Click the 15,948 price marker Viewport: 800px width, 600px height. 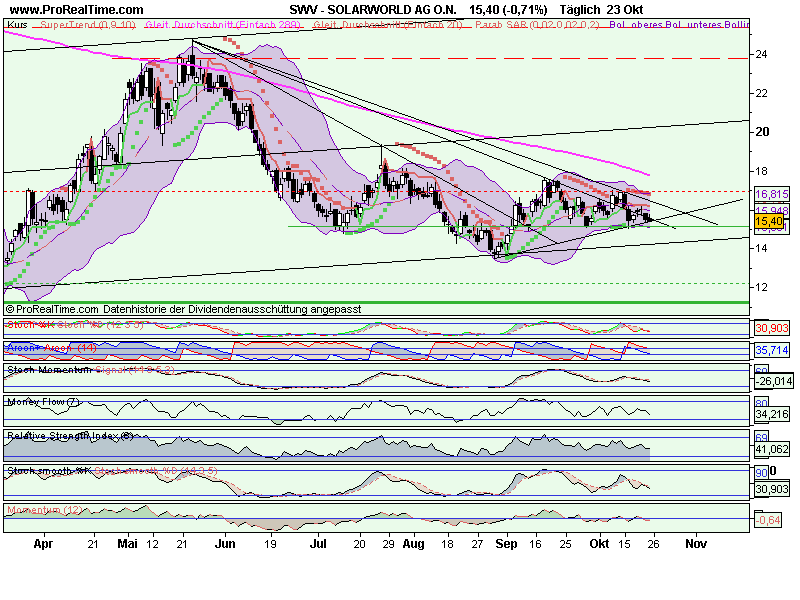tap(772, 210)
